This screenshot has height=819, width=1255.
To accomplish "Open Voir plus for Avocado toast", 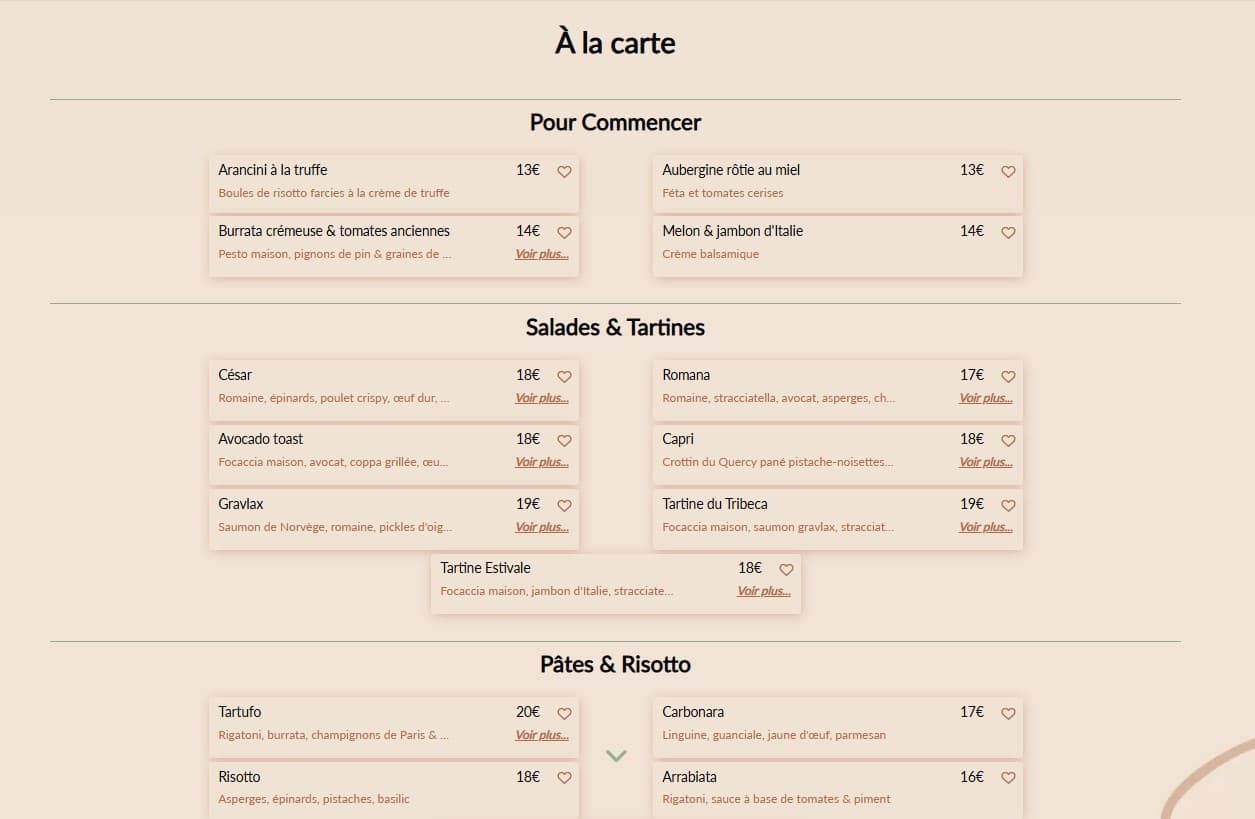I will pyautogui.click(x=541, y=461).
